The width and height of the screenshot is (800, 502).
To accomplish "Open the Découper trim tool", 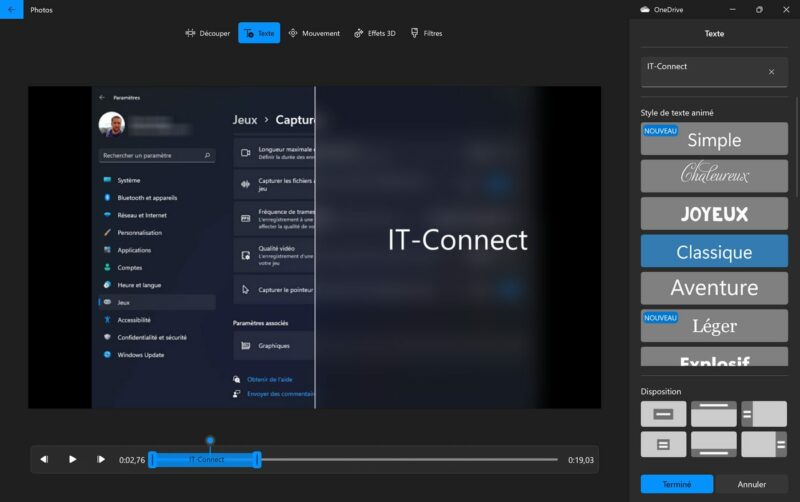I will coord(208,33).
